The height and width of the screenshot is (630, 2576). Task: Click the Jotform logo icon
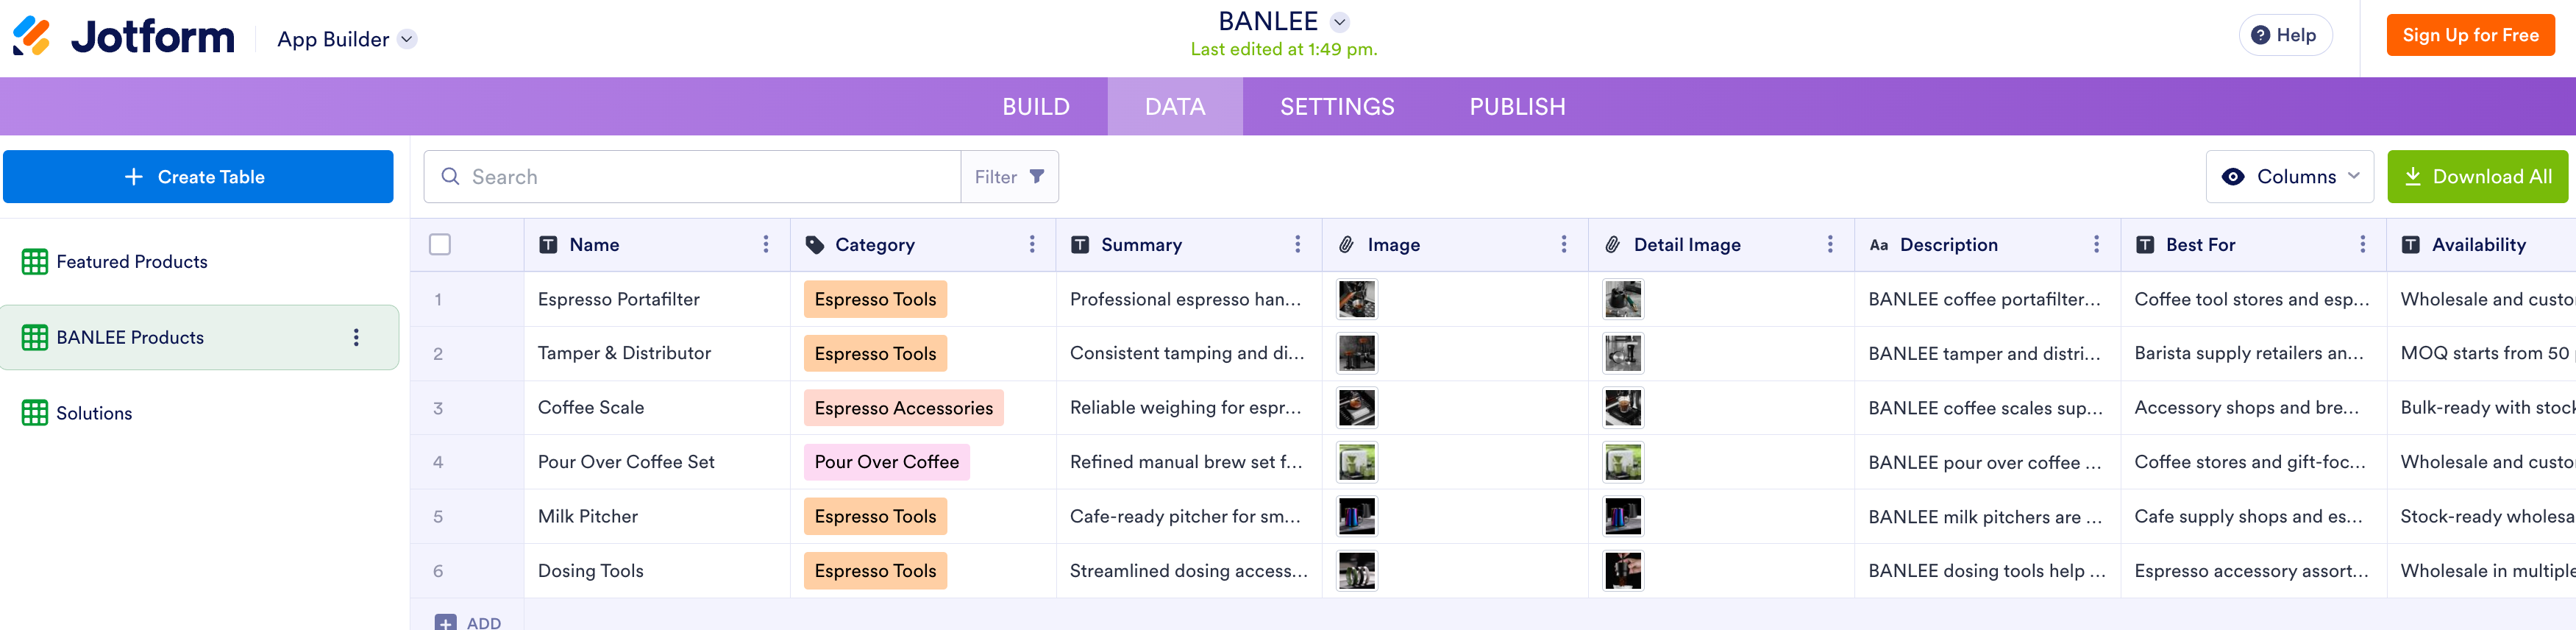pyautogui.click(x=31, y=37)
